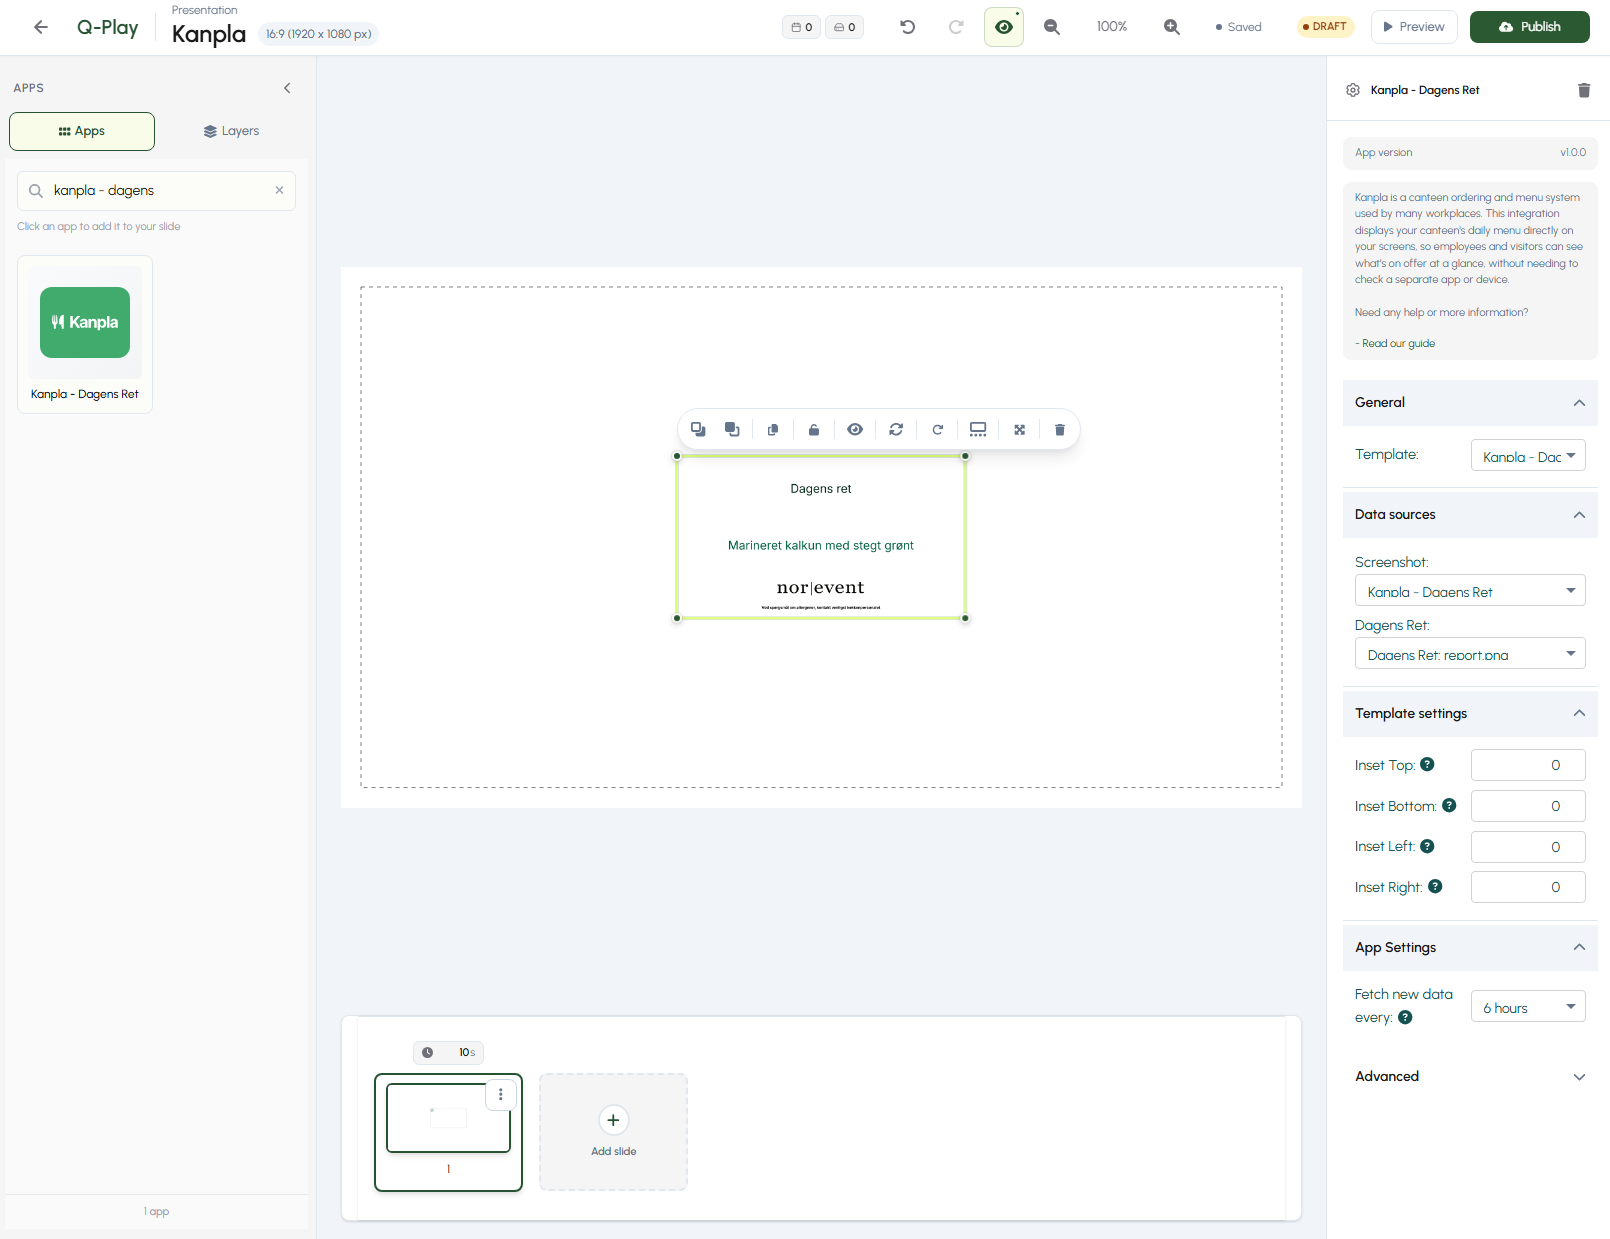Set the slide duration 10s
Viewport: 1610px width, 1239px height.
[448, 1052]
